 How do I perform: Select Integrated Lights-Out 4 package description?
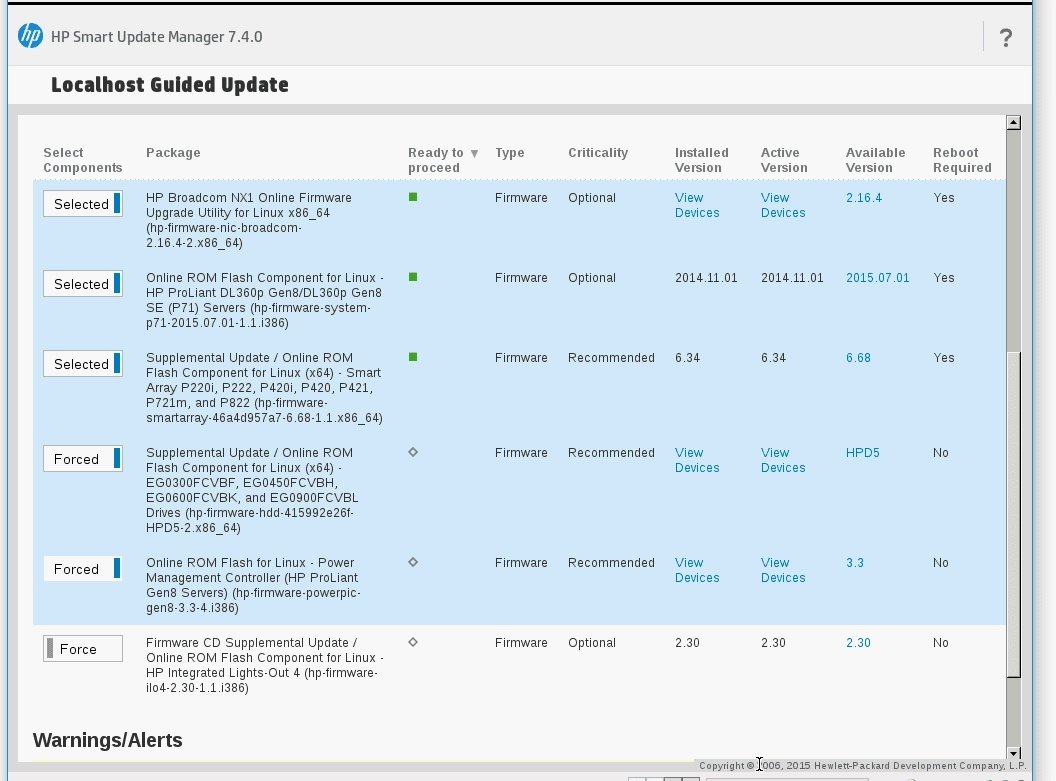(x=265, y=665)
